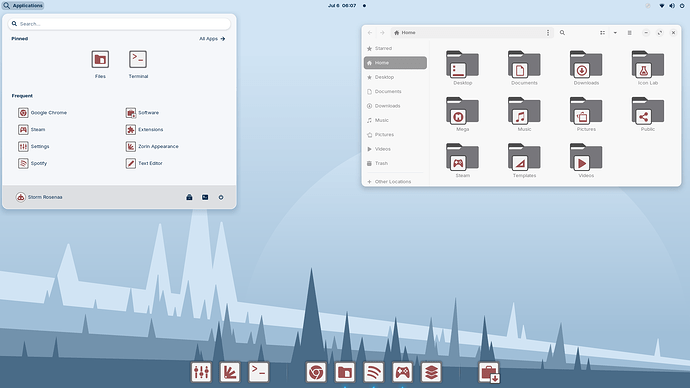690x388 pixels.
Task: Open the pinned Files app icon
Action: (x=100, y=59)
